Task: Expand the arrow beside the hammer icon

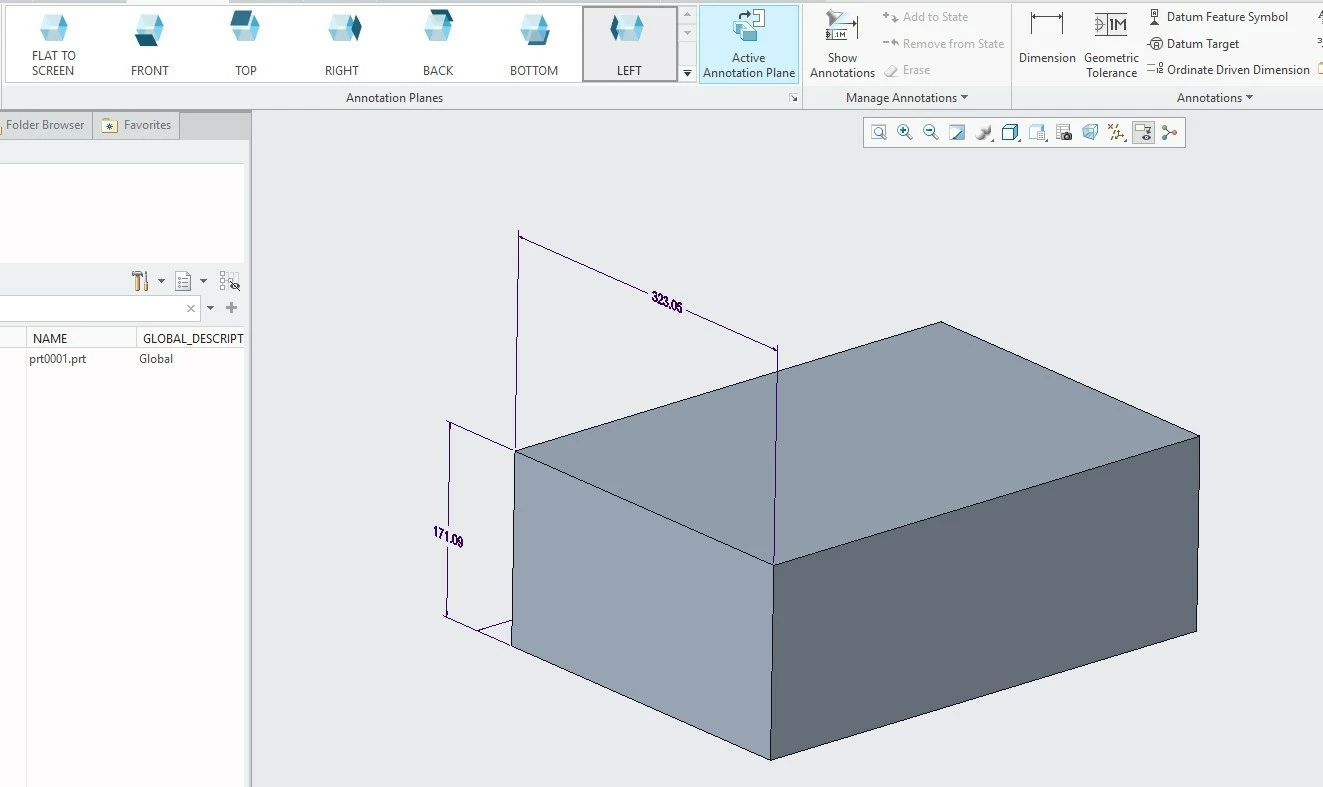Action: [x=161, y=281]
